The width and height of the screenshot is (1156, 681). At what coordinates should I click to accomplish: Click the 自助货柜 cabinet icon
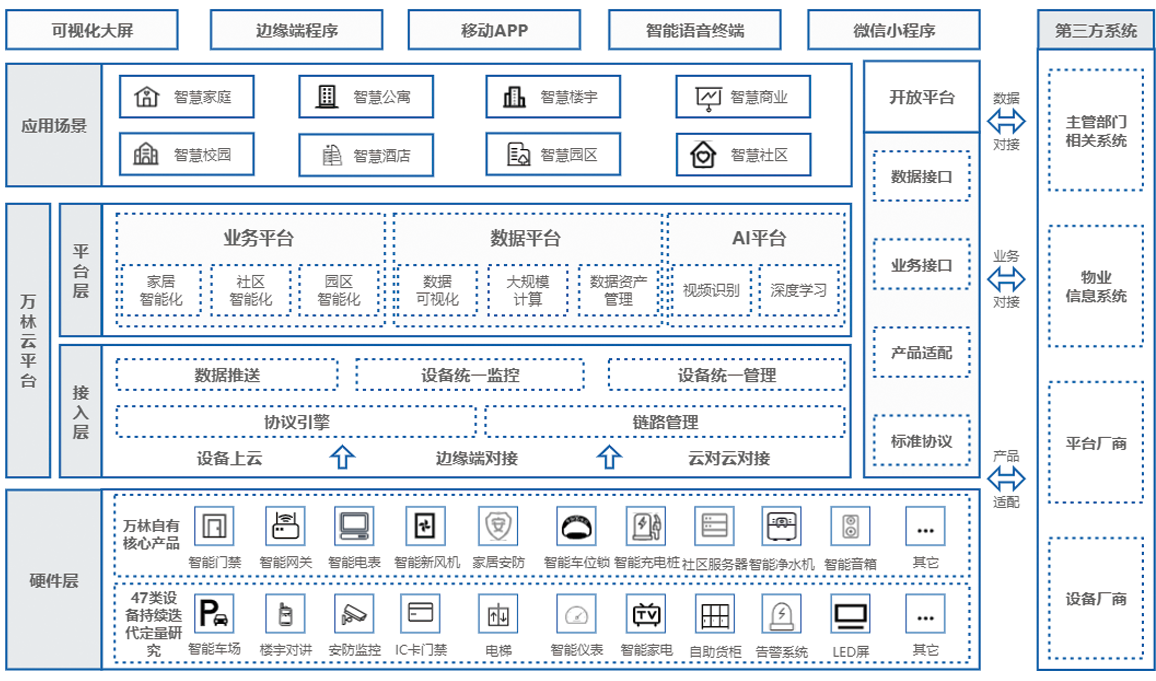pyautogui.click(x=715, y=614)
